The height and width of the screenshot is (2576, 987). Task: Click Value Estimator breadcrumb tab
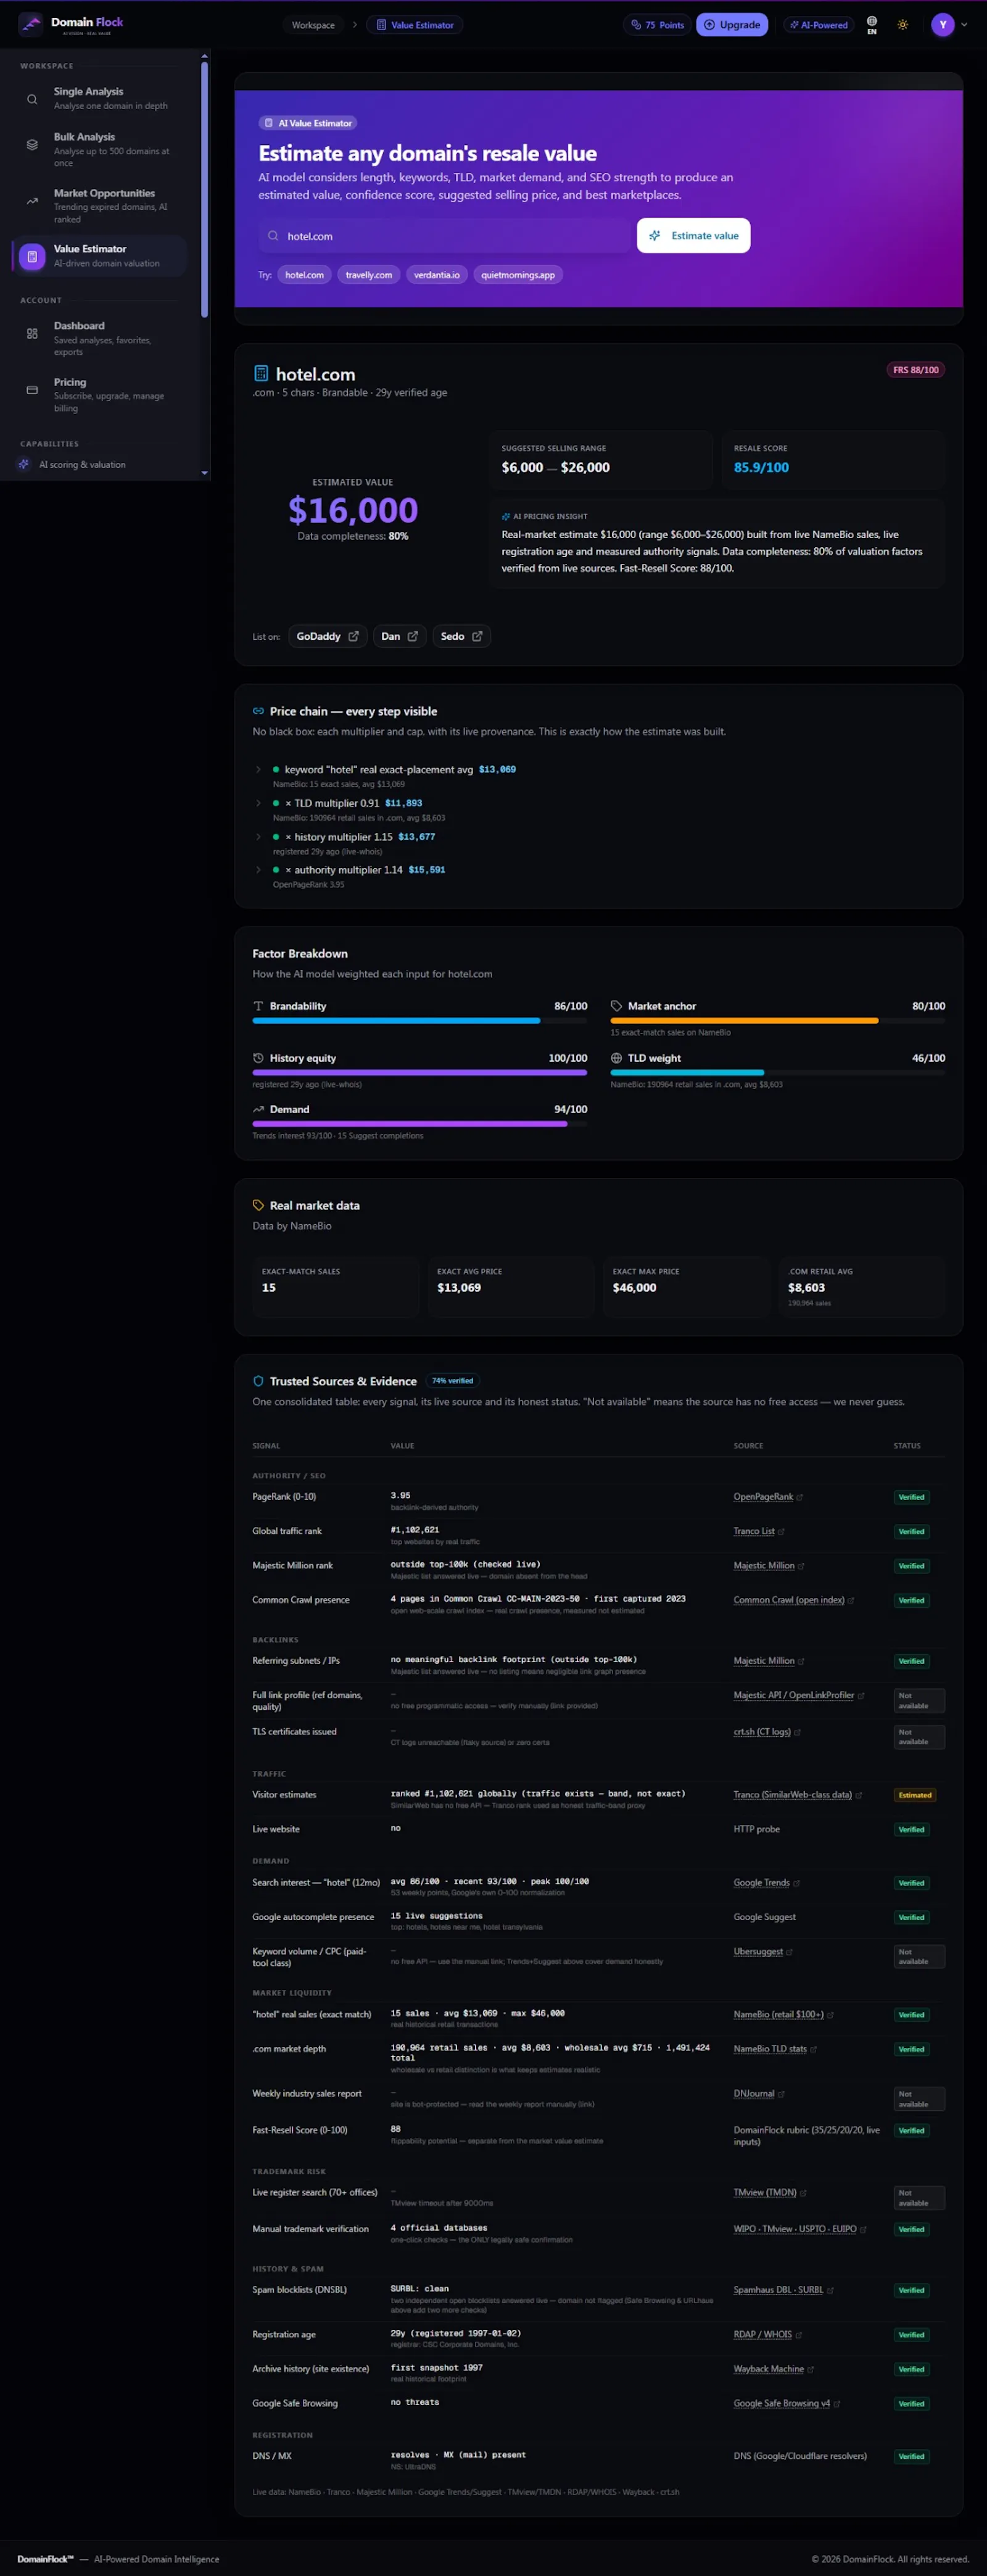pyautogui.click(x=415, y=25)
